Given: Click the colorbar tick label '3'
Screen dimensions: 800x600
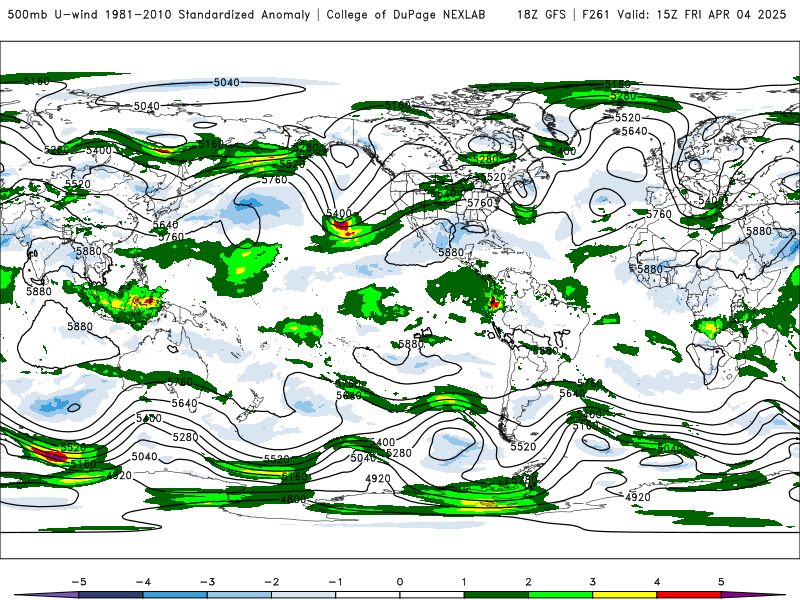Looking at the screenshot, I should pyautogui.click(x=593, y=582).
